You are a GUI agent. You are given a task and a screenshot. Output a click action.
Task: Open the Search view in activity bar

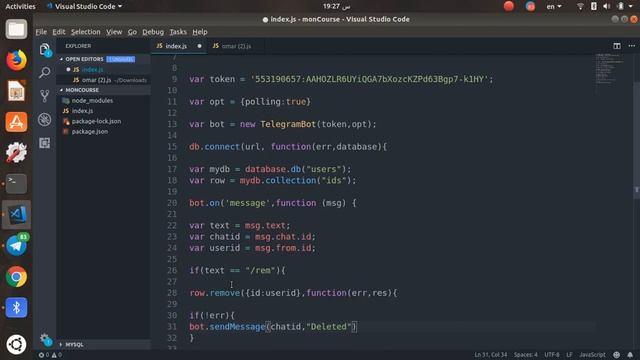(44, 73)
